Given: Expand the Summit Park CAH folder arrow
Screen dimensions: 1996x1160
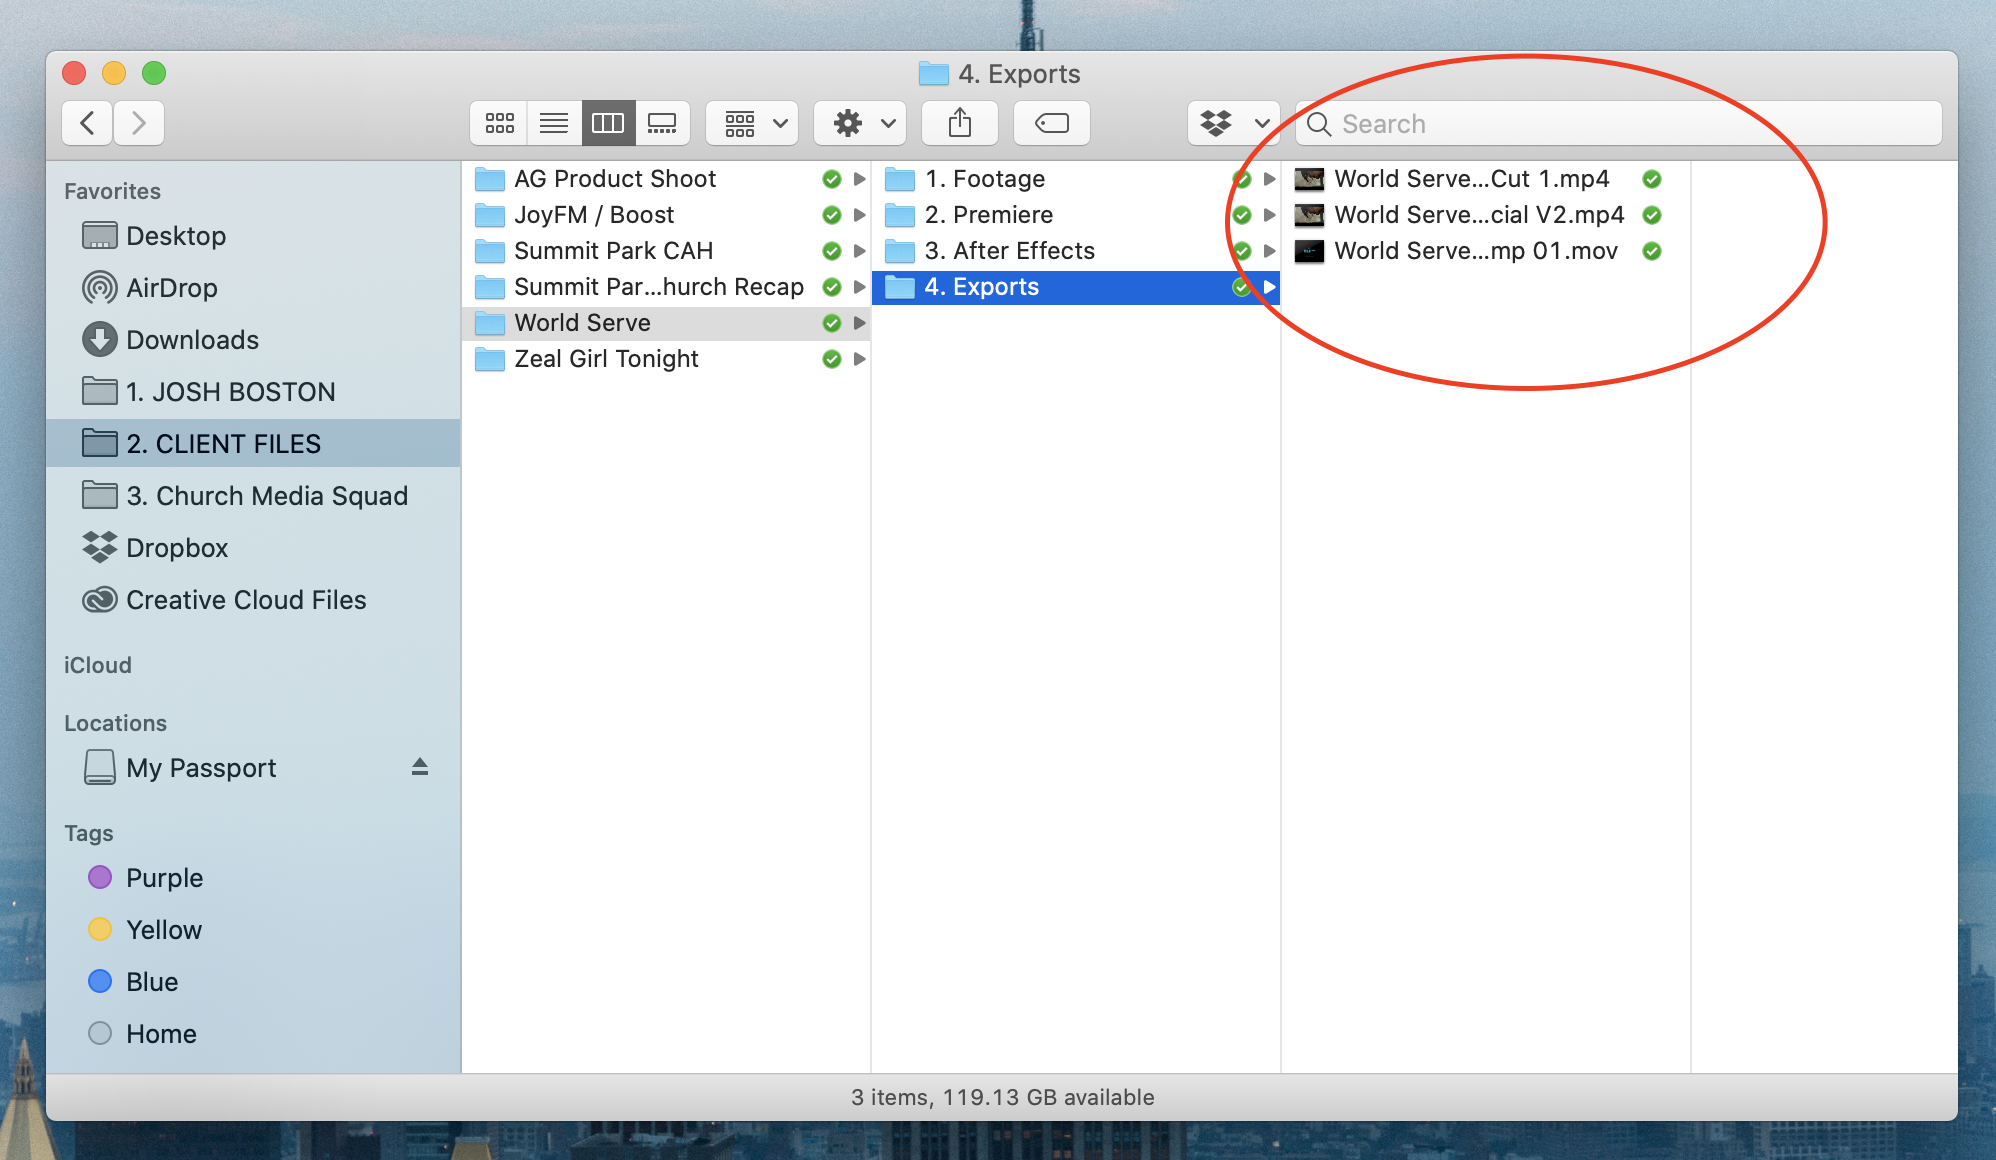Looking at the screenshot, I should (859, 251).
